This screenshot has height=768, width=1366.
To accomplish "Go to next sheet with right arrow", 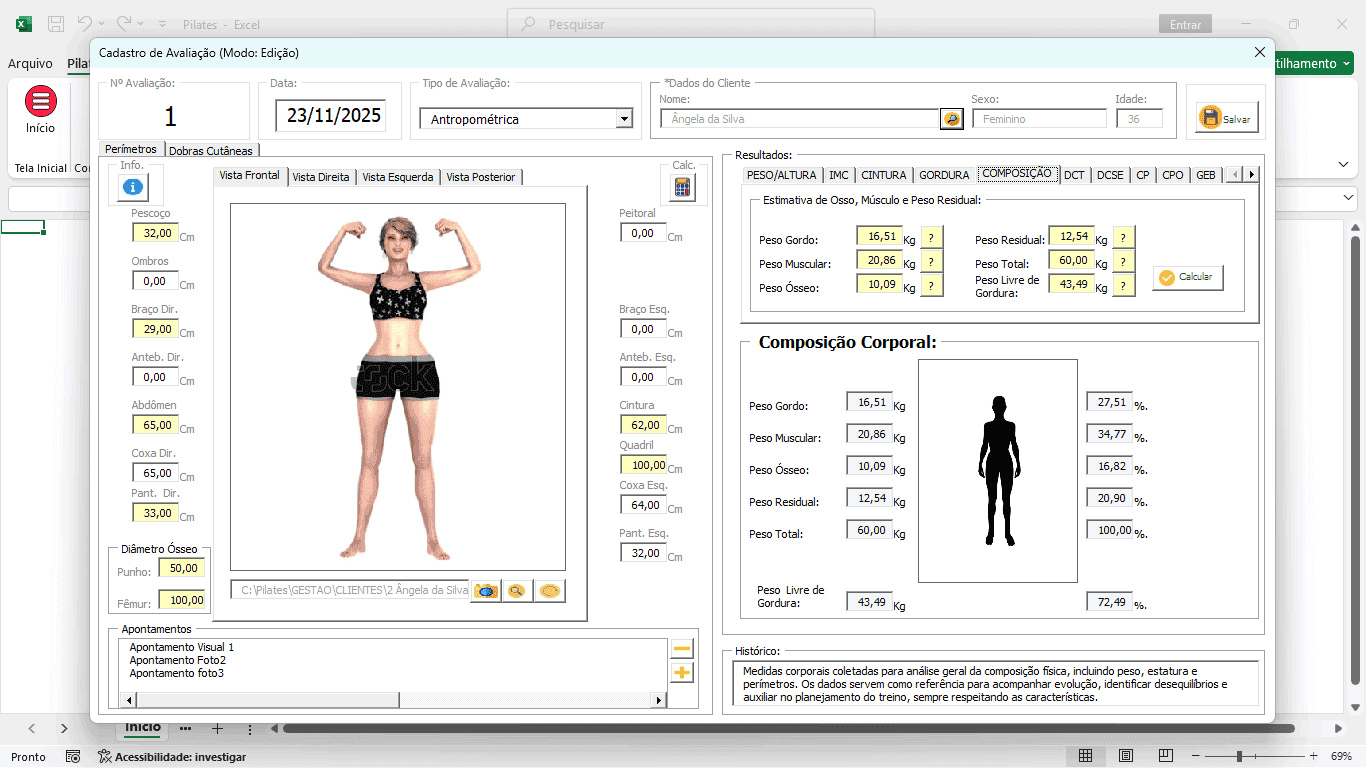I will click(x=64, y=729).
